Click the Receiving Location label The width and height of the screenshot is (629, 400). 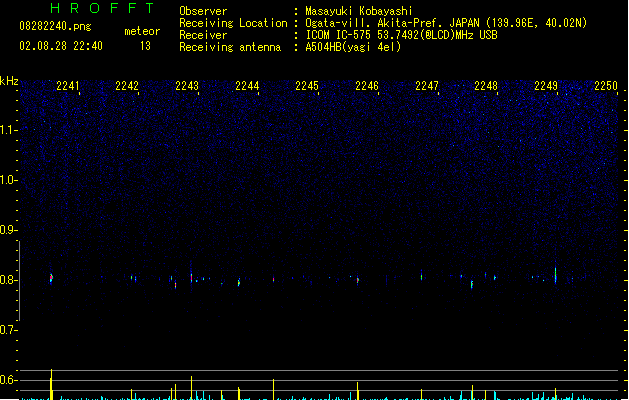233,23
